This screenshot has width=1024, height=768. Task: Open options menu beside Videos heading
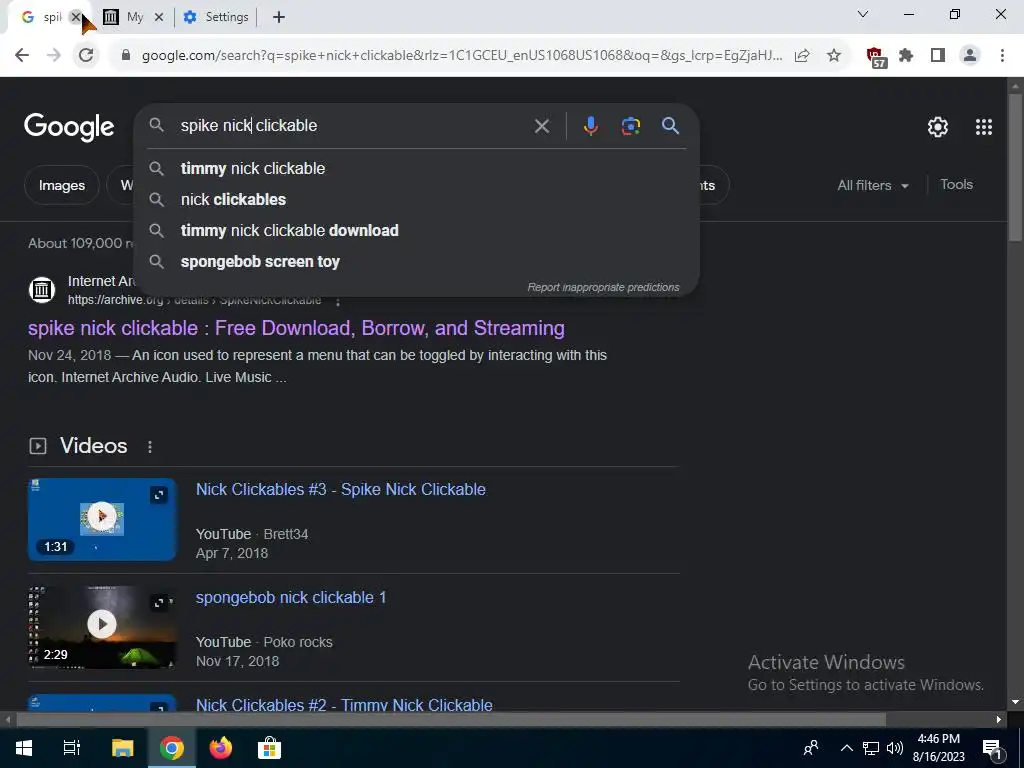coord(150,447)
